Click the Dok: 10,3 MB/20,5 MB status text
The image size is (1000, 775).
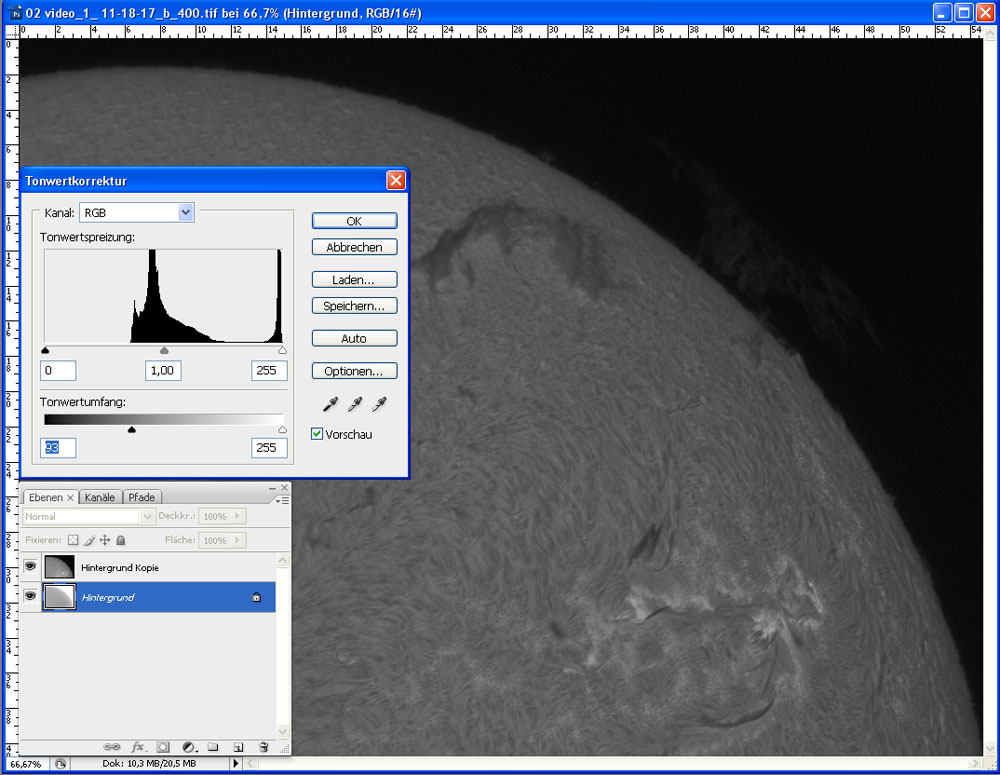(x=149, y=764)
